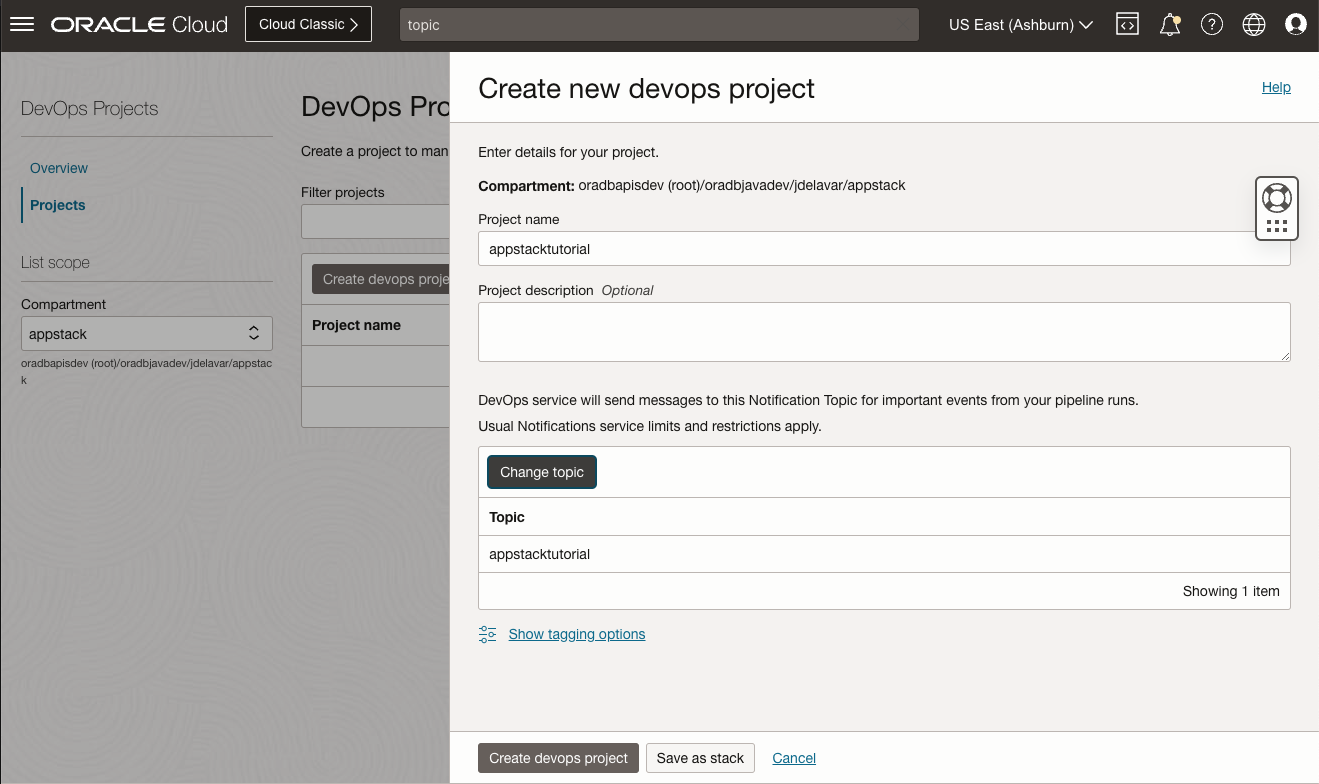Screen dimensions: 1319x784
Task: Open the announcements bell icon
Action: [x=1170, y=24]
